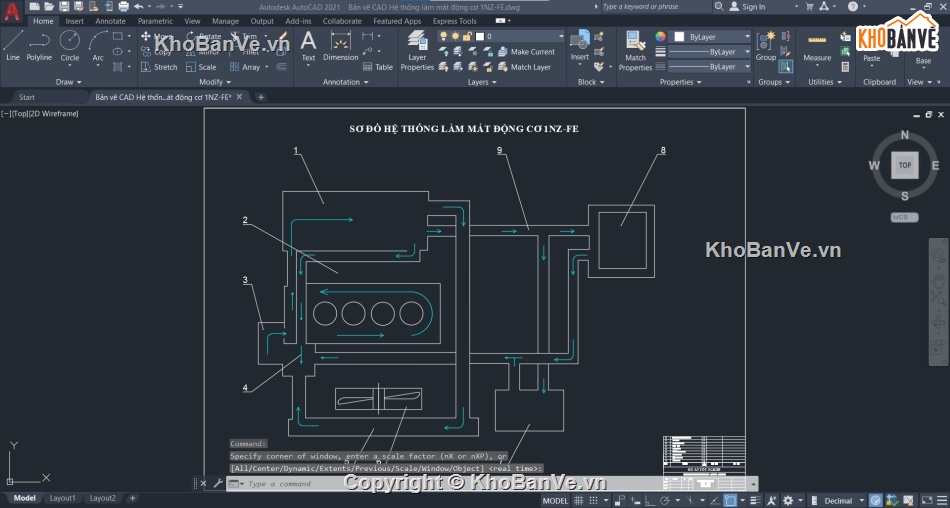950x508 pixels.
Task: Open the Decimal units dropdown
Action: coord(844,501)
